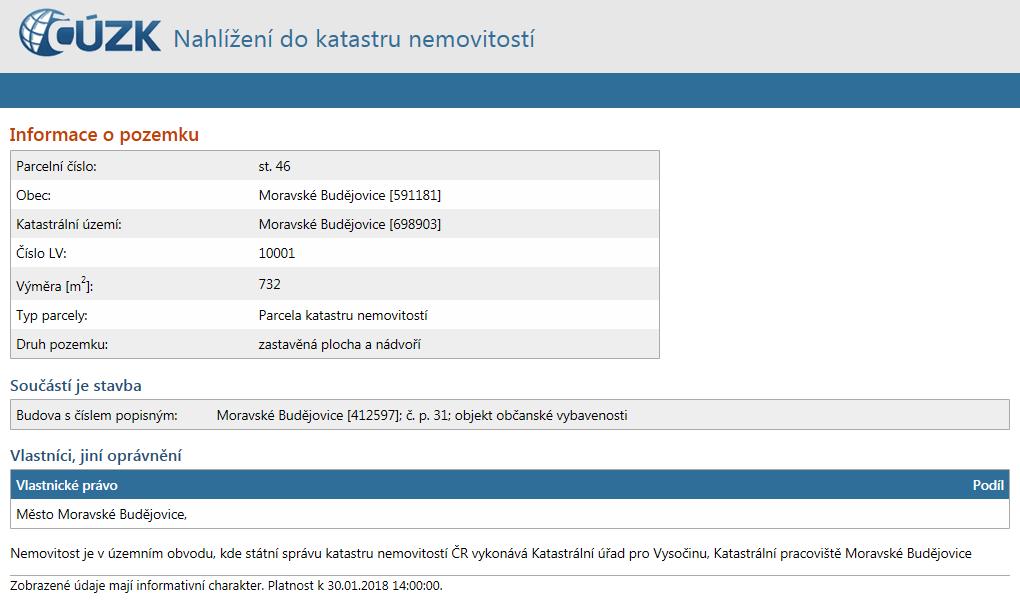Viewport: 1020px width, 606px height.
Task: Select the Katastrální území label
Action: (x=69, y=224)
